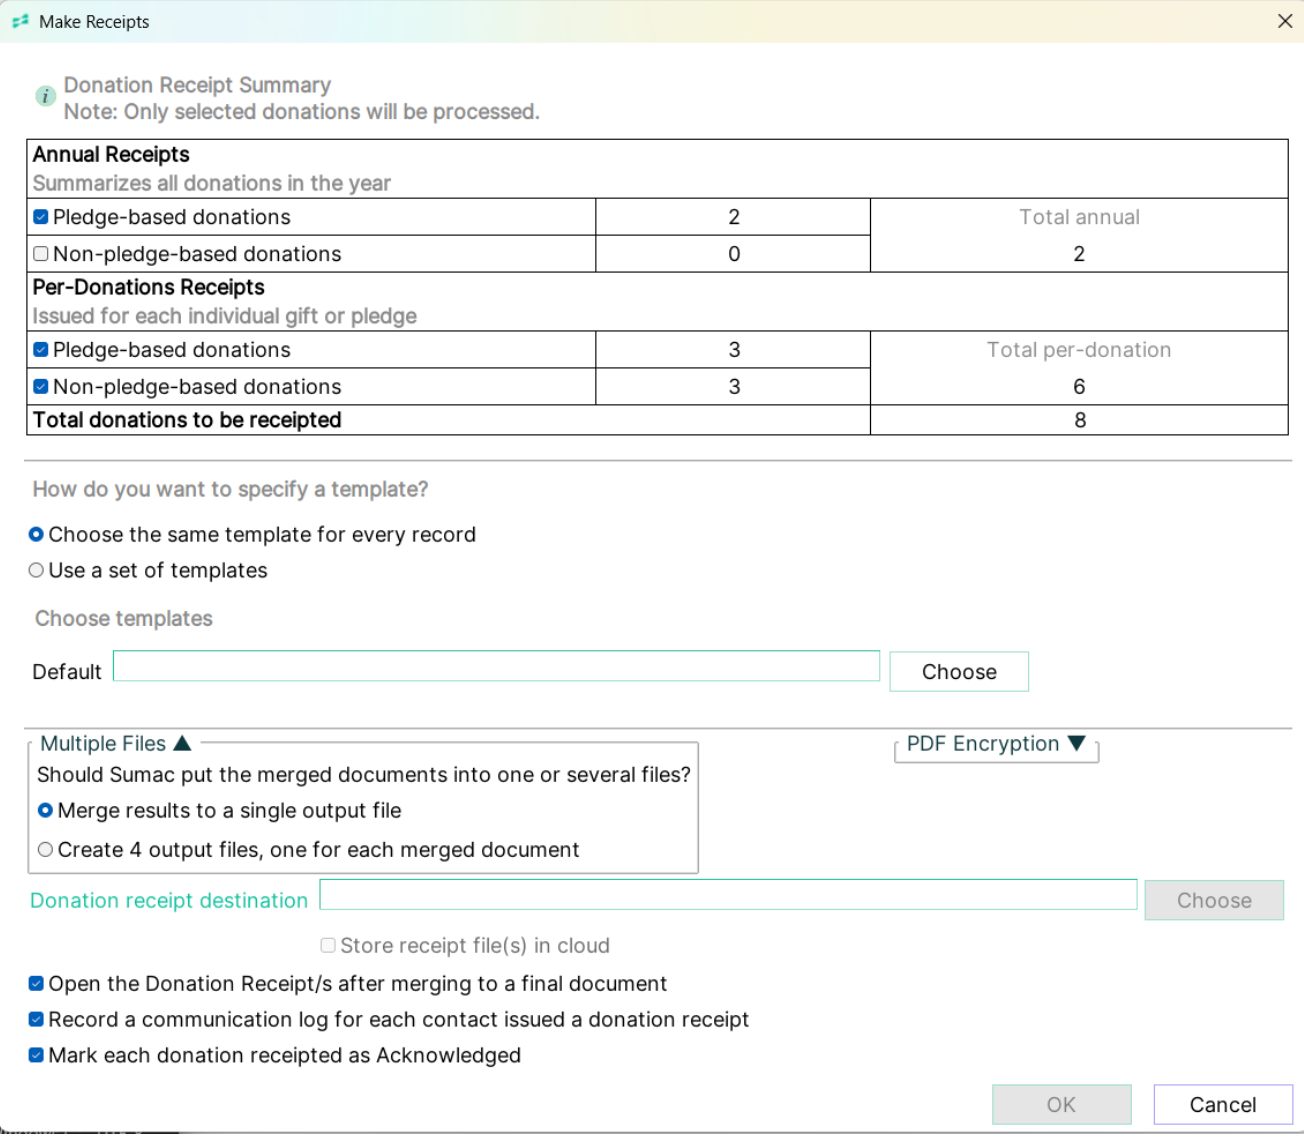Expand the PDF Encryption section
Viewport: 1304px width, 1140px height.
pos(1076,743)
